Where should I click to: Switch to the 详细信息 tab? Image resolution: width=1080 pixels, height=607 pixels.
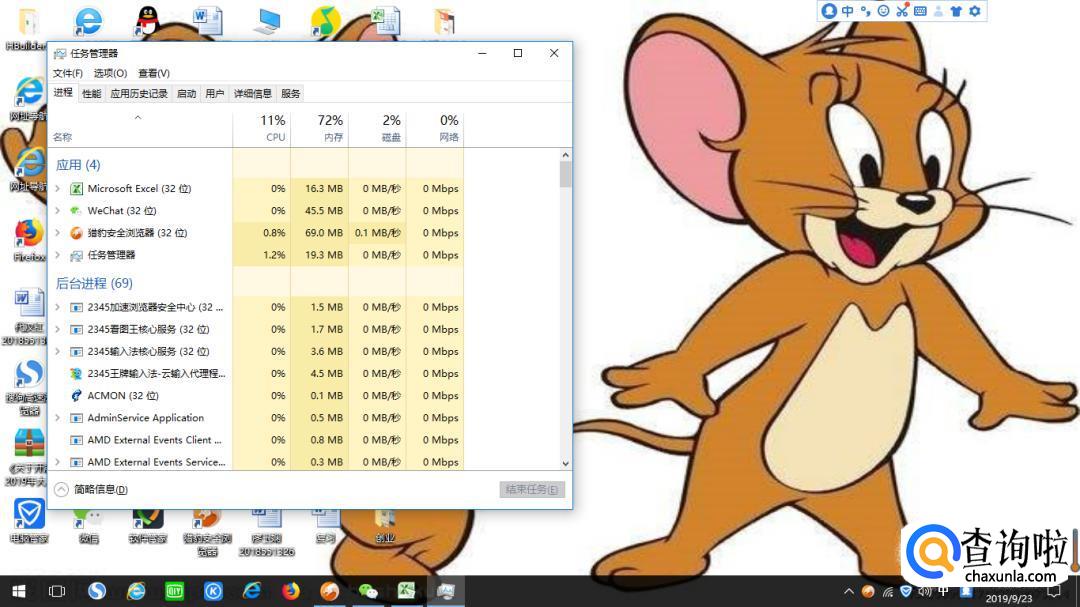click(x=253, y=94)
